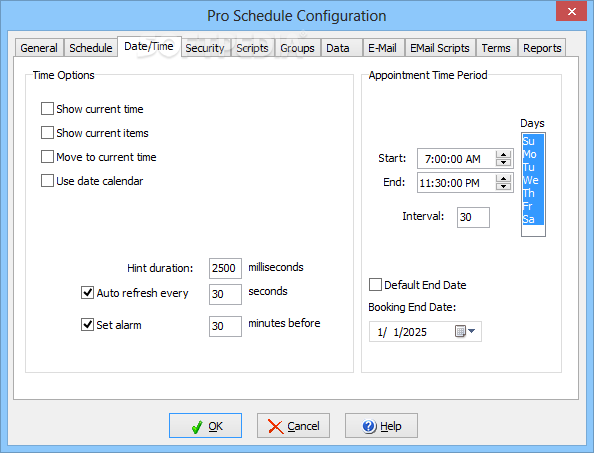Select Th in the Days list
594x453 pixels.
pyautogui.click(x=533, y=193)
